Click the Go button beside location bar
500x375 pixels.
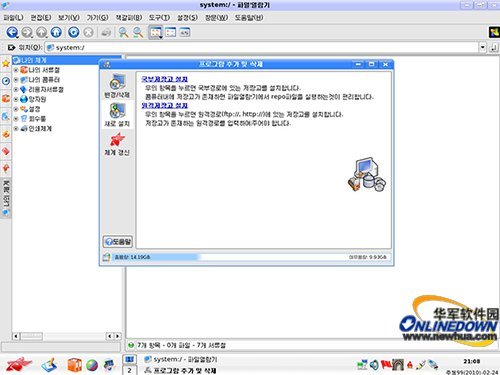point(494,48)
